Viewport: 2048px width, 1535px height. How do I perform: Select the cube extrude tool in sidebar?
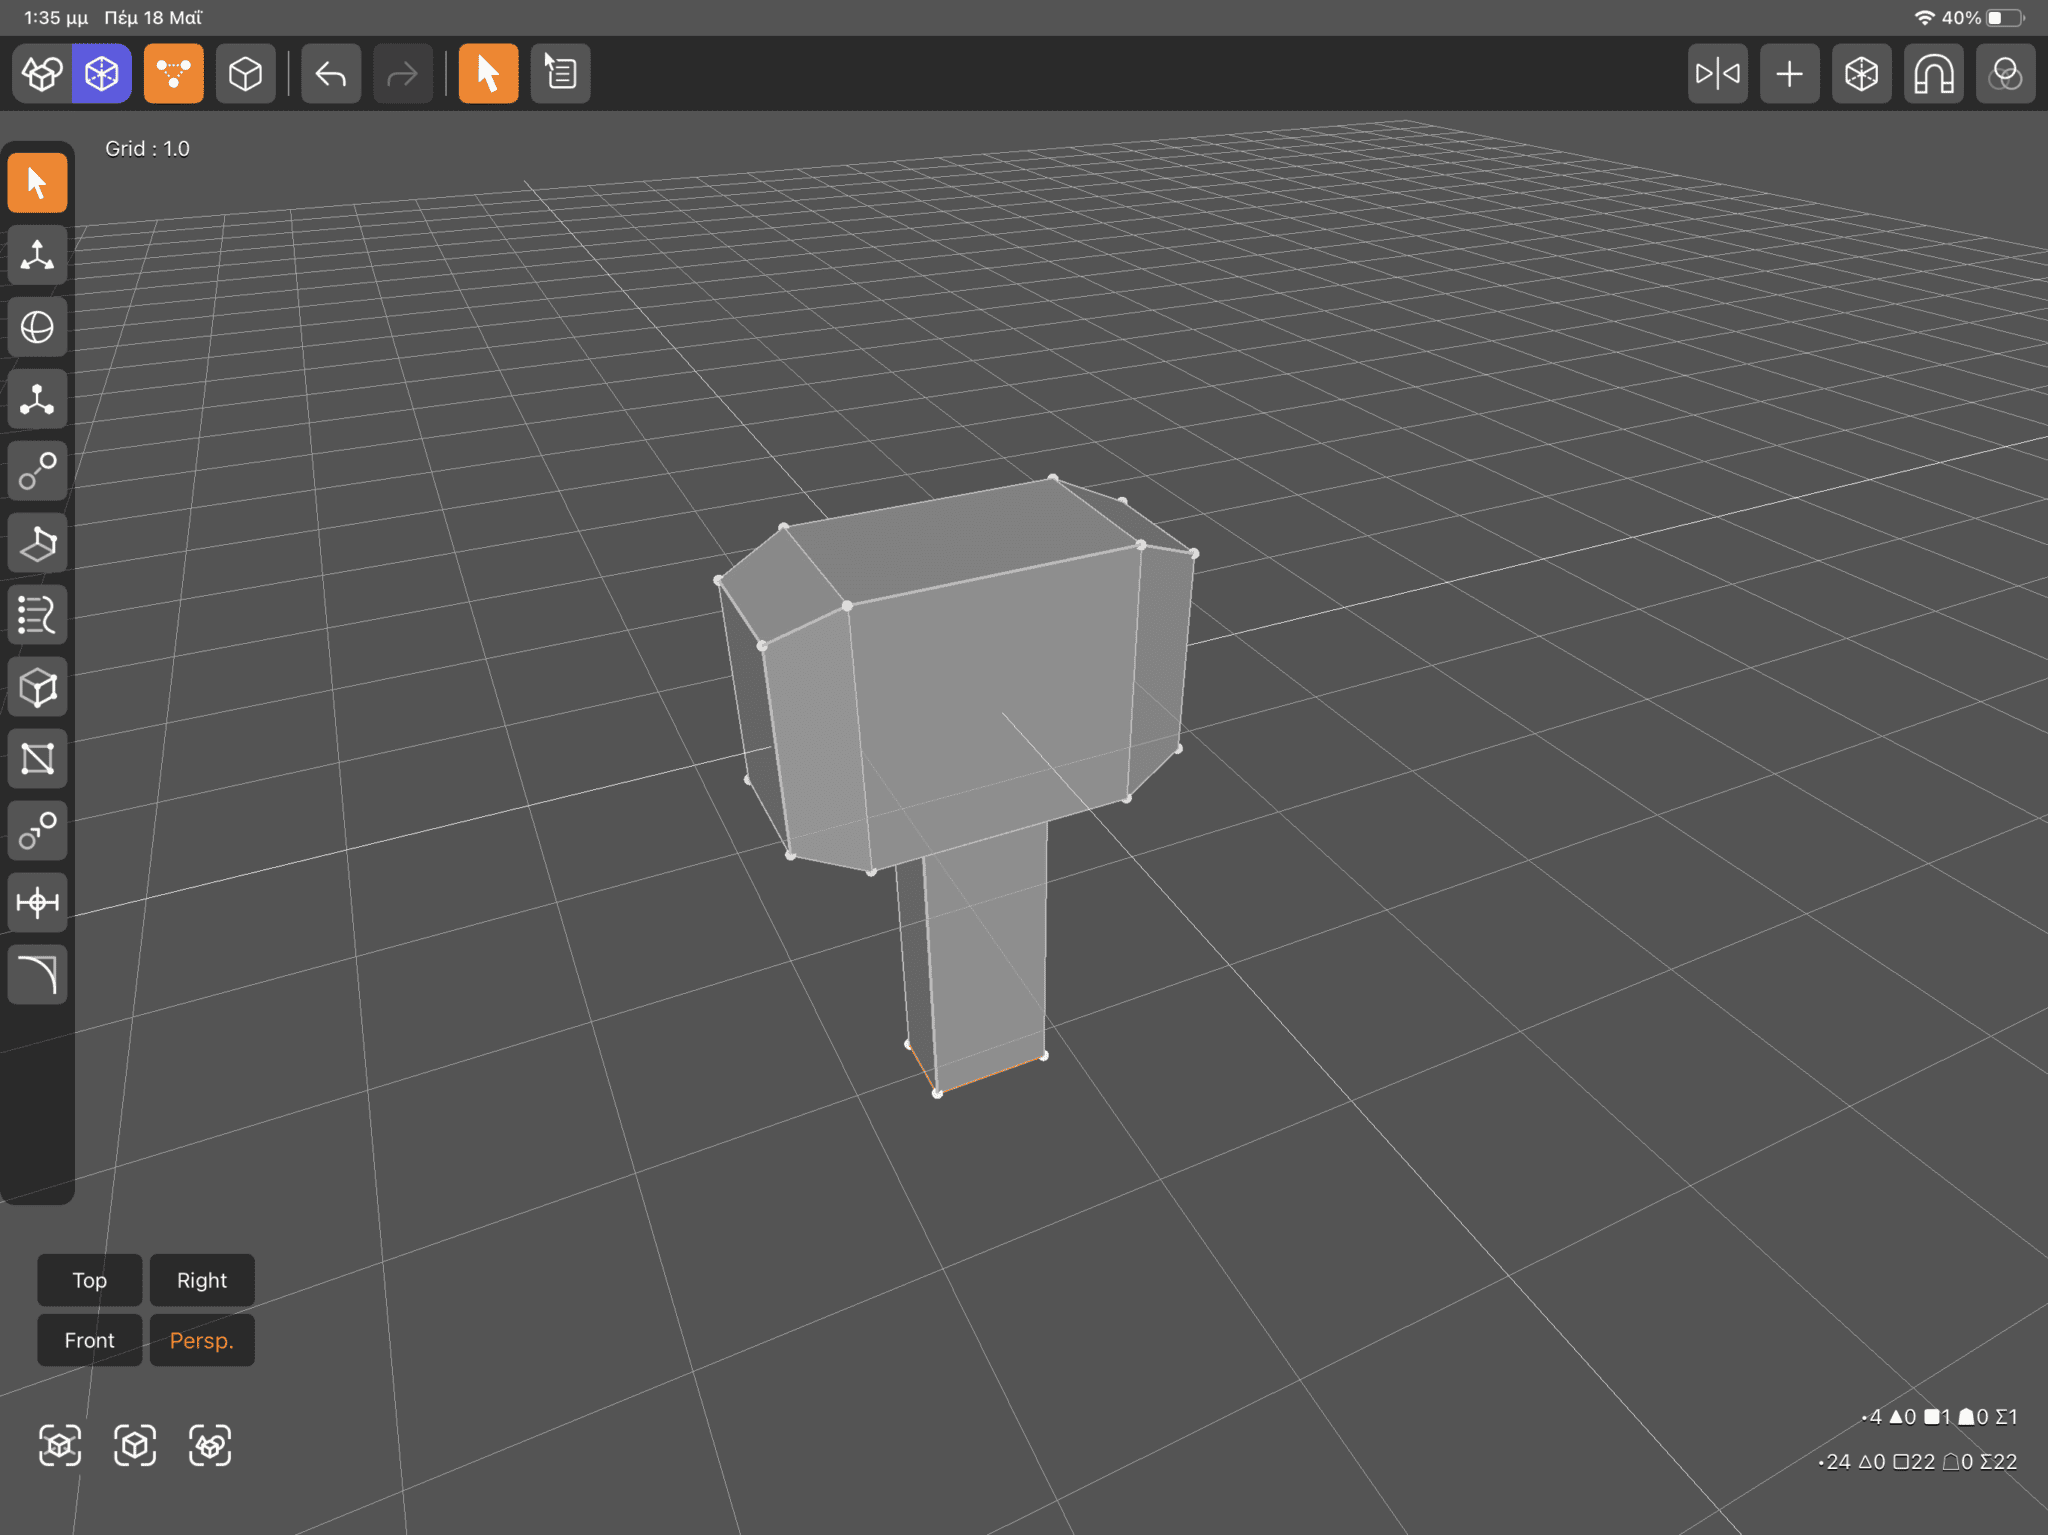pos(38,687)
